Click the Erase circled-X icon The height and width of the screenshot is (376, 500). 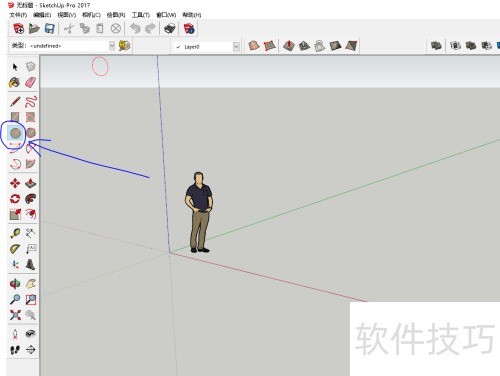click(x=116, y=29)
